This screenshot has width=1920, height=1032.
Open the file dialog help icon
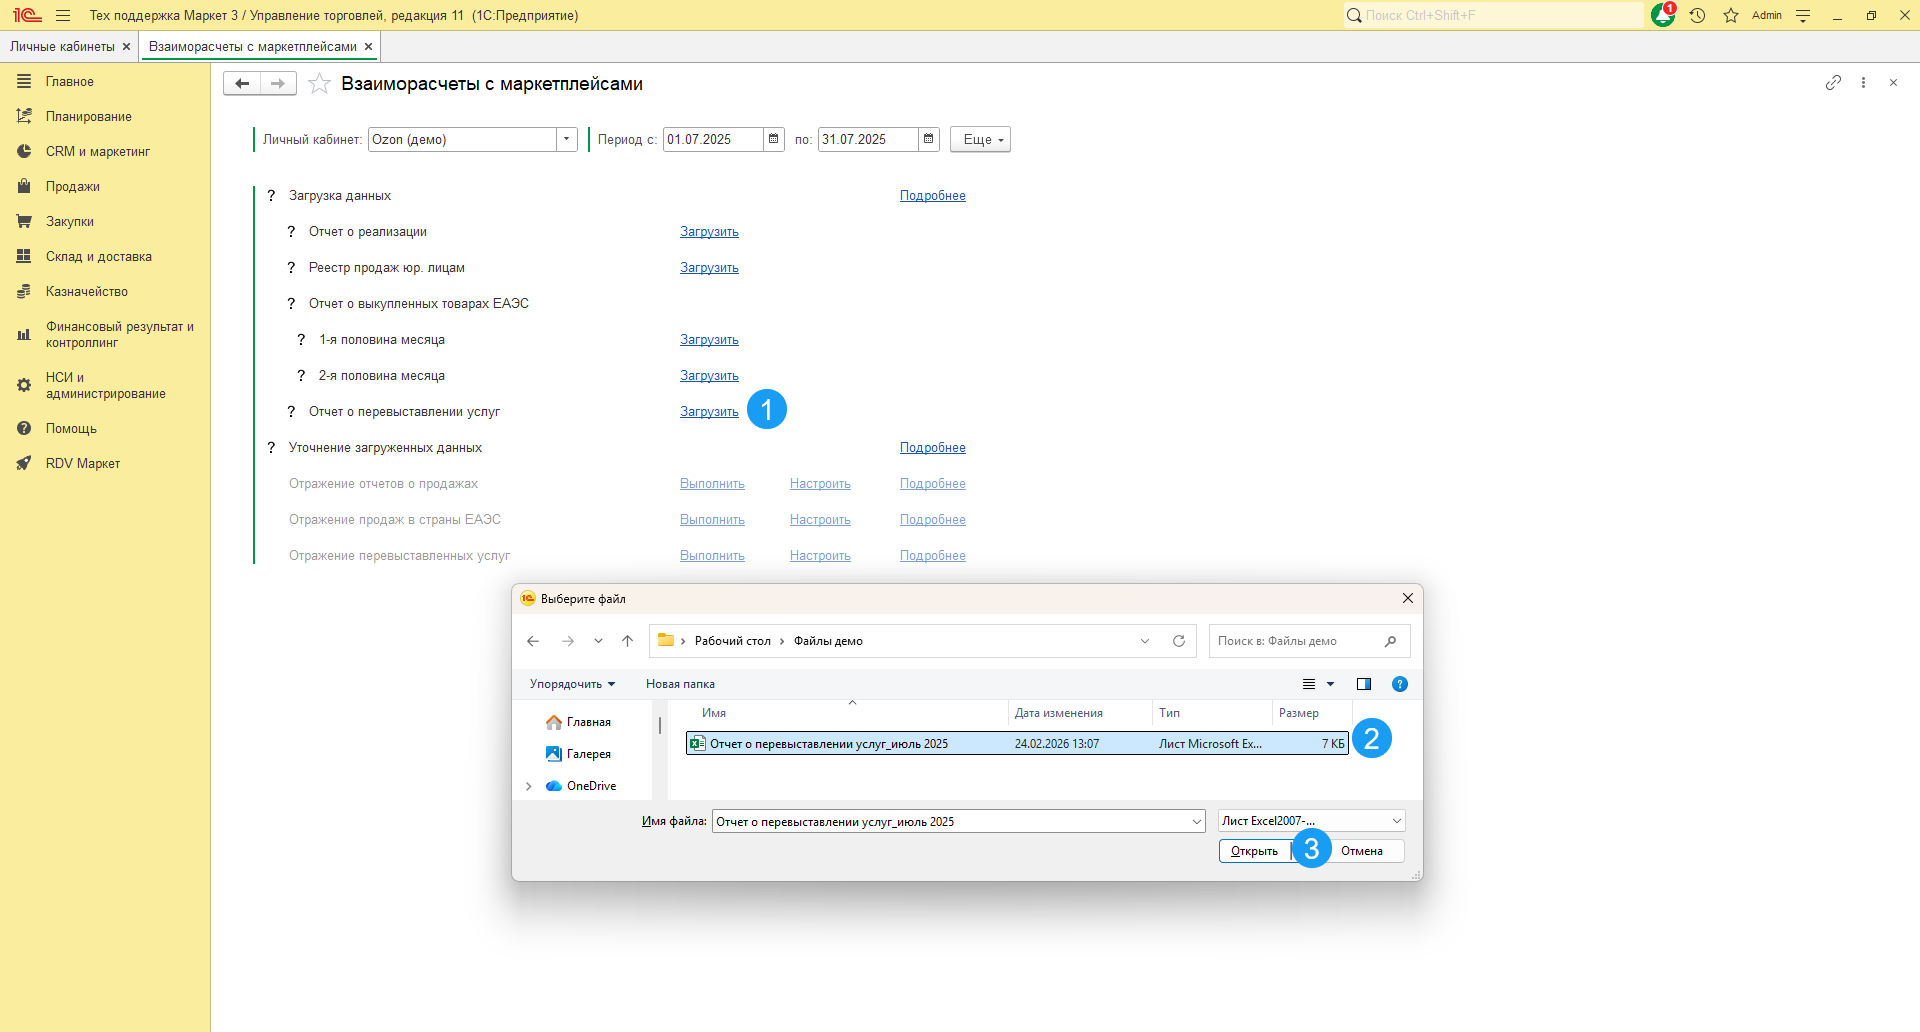coord(1400,684)
